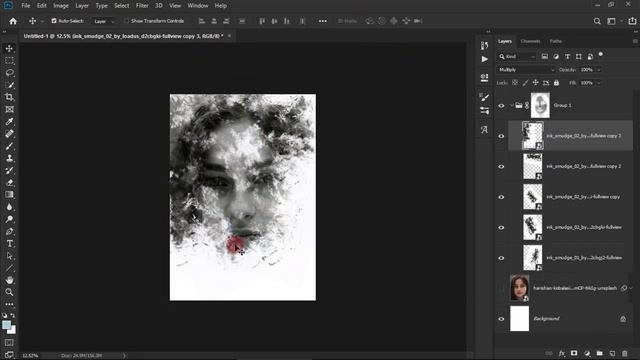Toggle the lock all layer icon
The image size is (640, 360).
(556, 83)
